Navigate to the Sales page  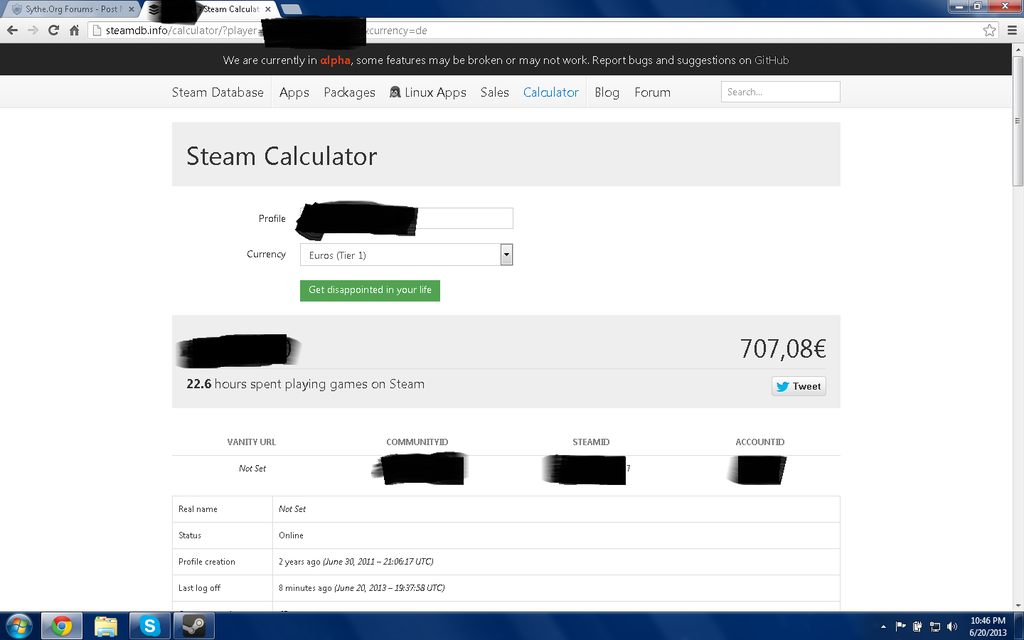tap(494, 92)
